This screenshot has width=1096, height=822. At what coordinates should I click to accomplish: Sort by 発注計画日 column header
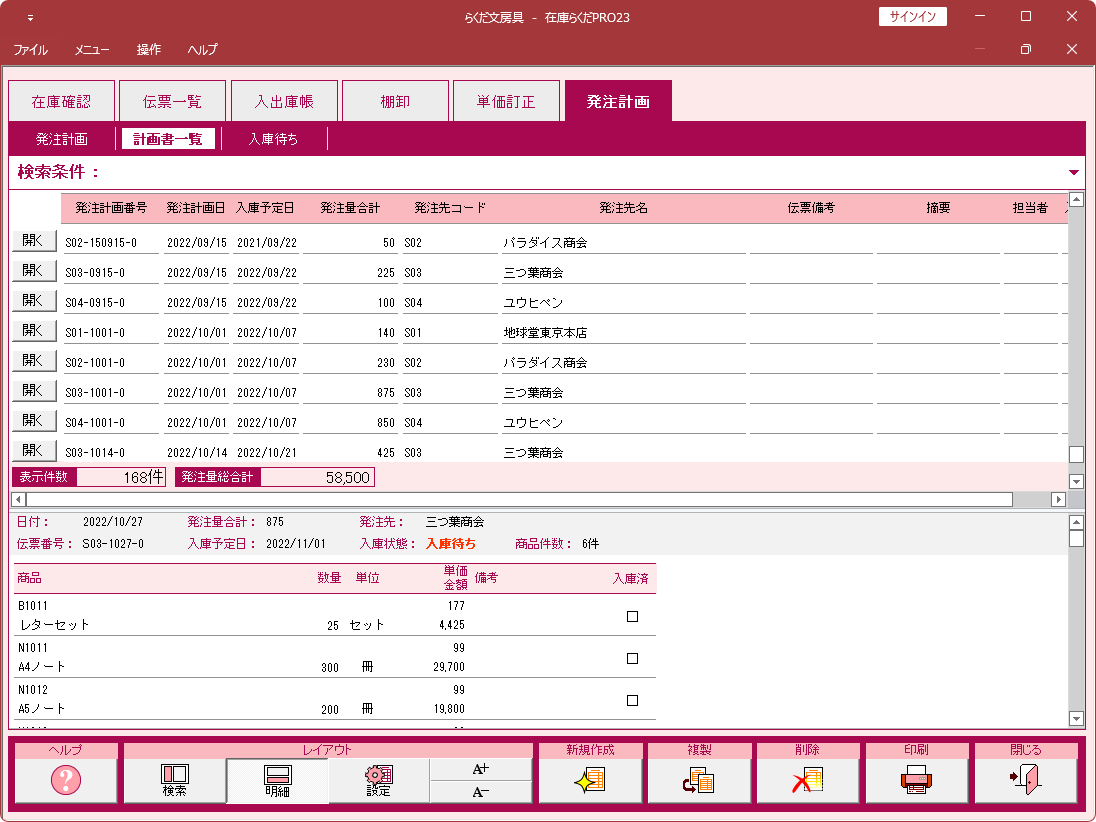(196, 208)
